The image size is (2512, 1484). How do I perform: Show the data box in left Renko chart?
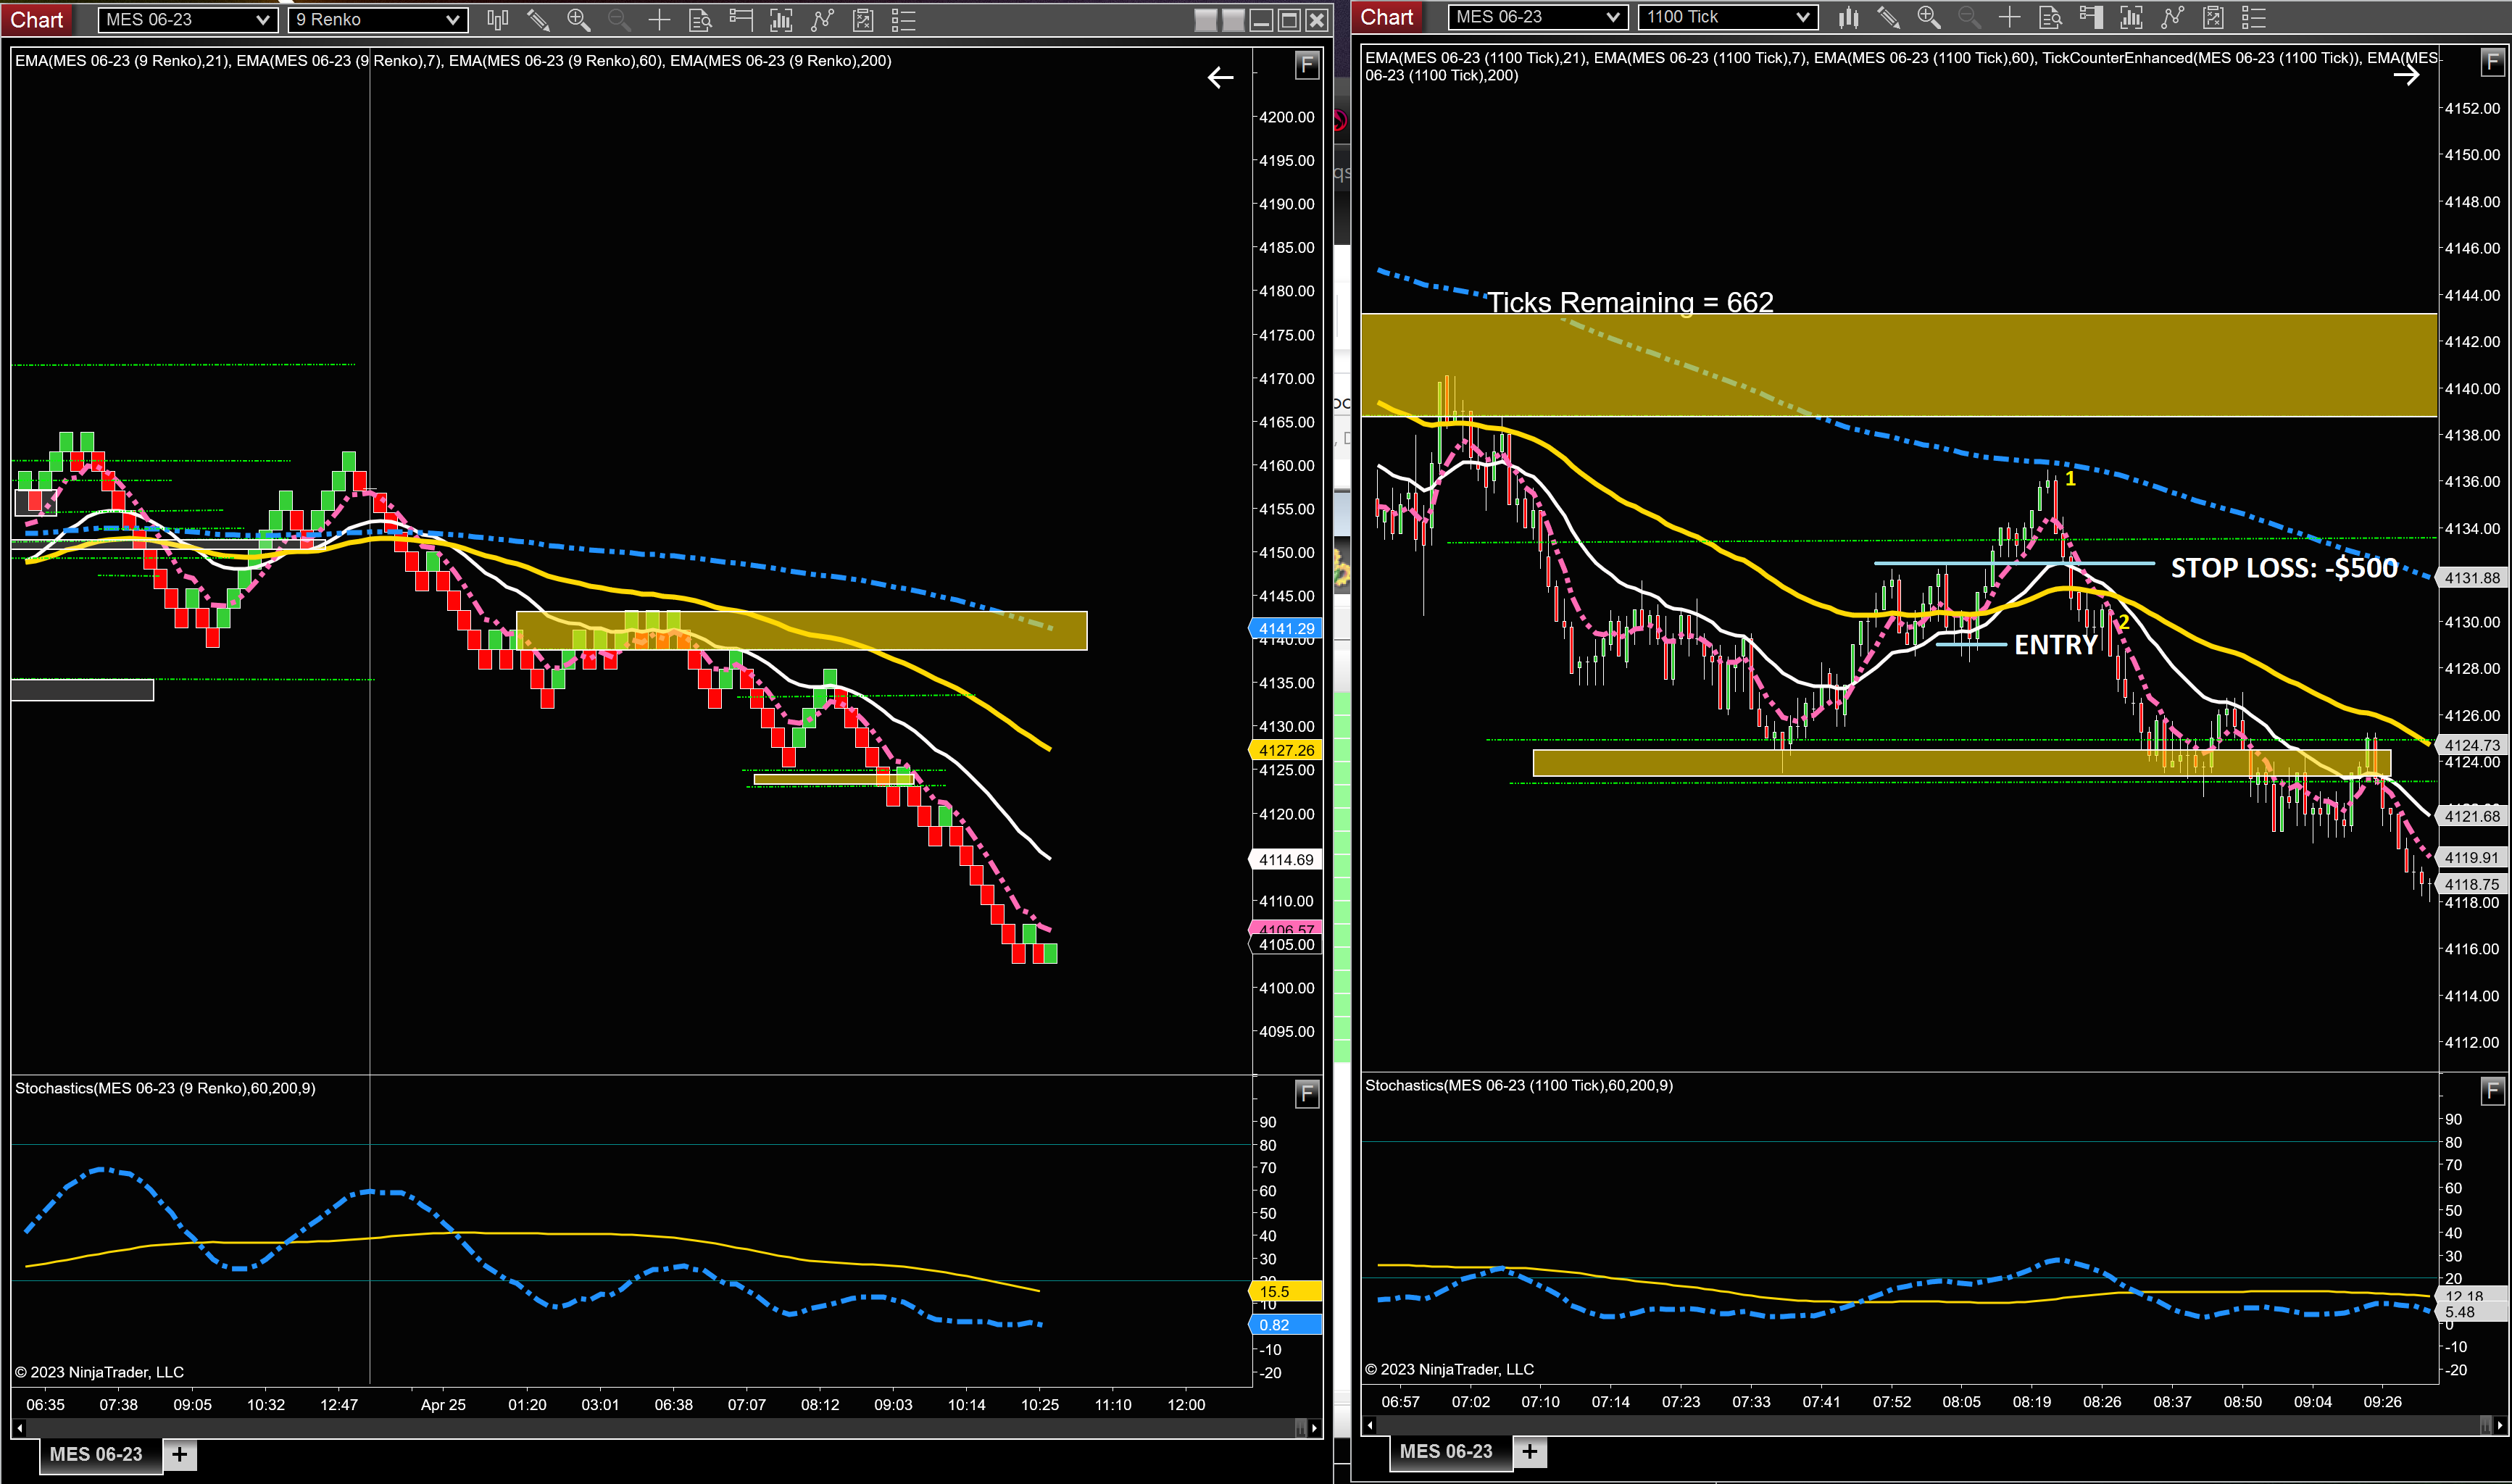pyautogui.click(x=700, y=20)
